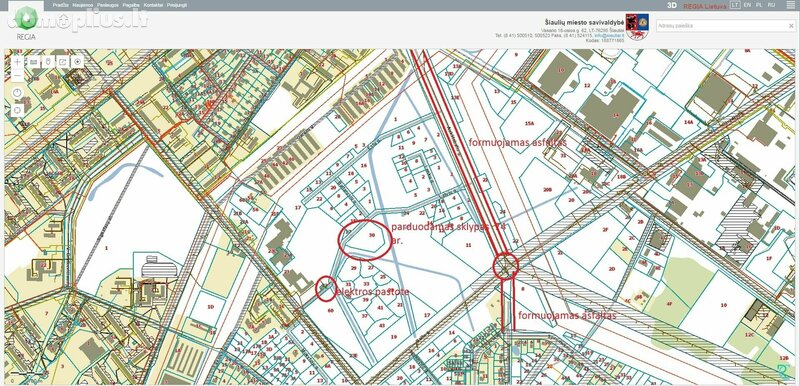The image size is (800, 386).
Task: Open the Pagalba menu item
Action: tap(131, 5)
